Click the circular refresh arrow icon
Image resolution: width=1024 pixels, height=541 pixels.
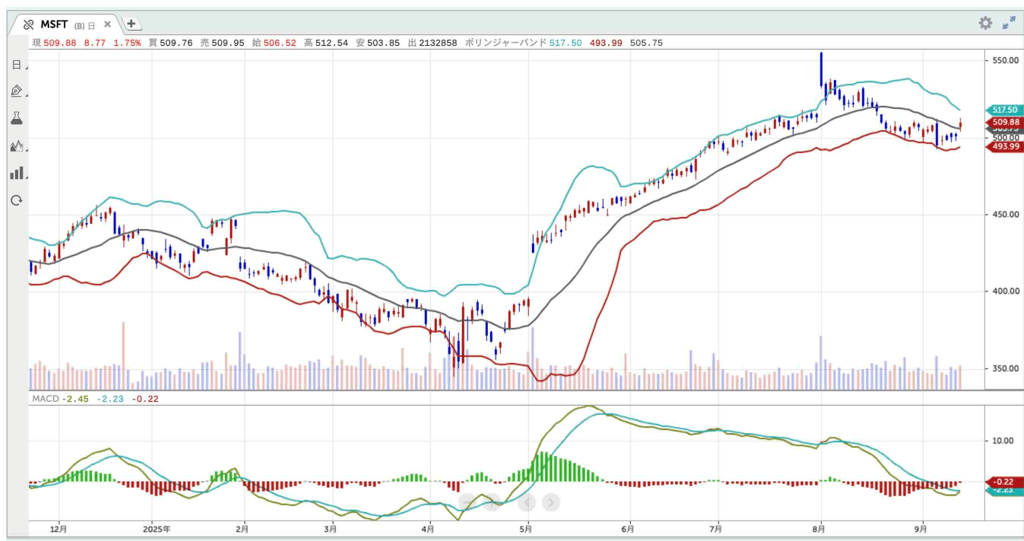[16, 200]
